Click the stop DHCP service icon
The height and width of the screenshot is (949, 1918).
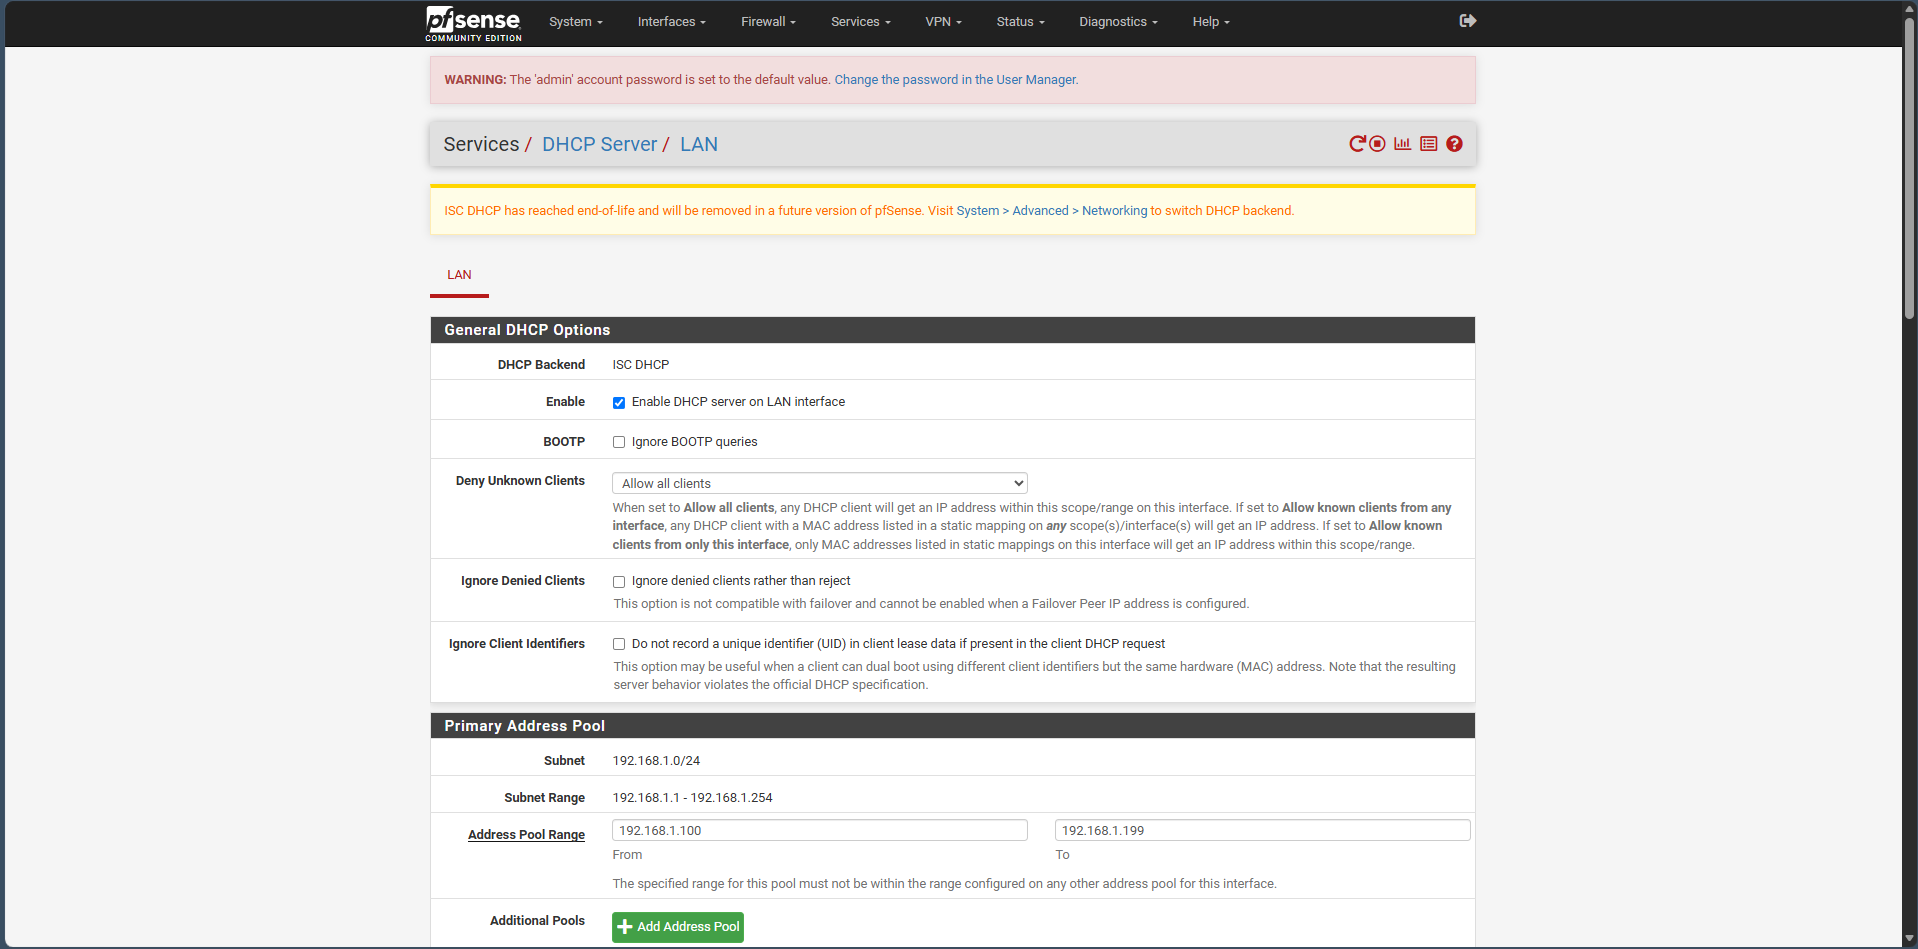(1377, 144)
